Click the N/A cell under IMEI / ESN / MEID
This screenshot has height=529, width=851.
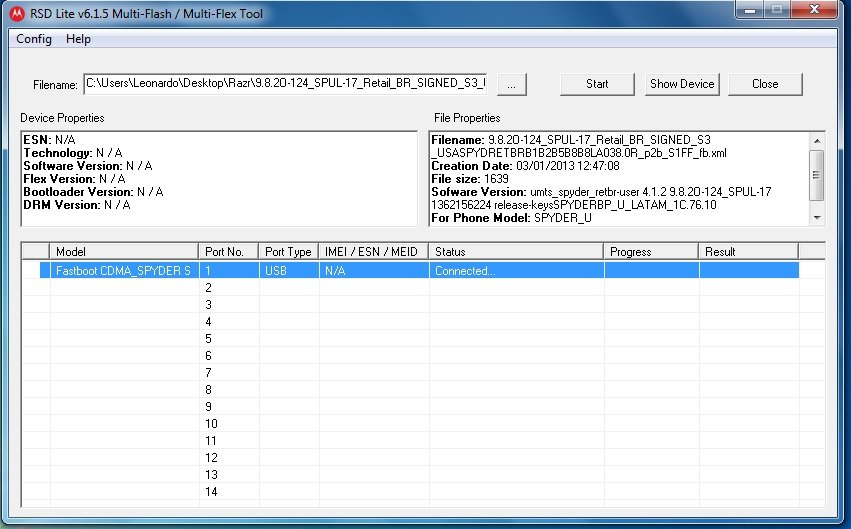tap(374, 270)
